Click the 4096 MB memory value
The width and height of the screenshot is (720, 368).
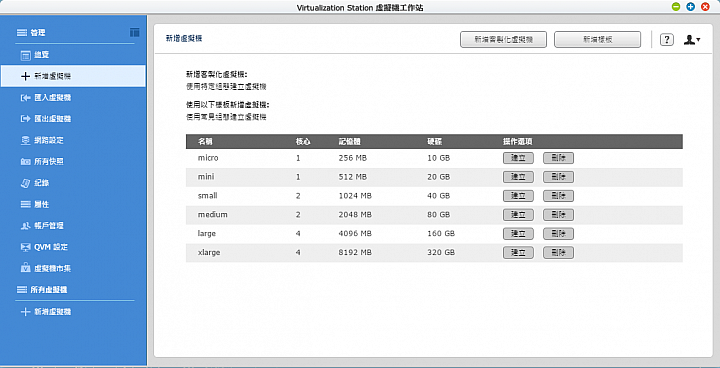coord(355,234)
